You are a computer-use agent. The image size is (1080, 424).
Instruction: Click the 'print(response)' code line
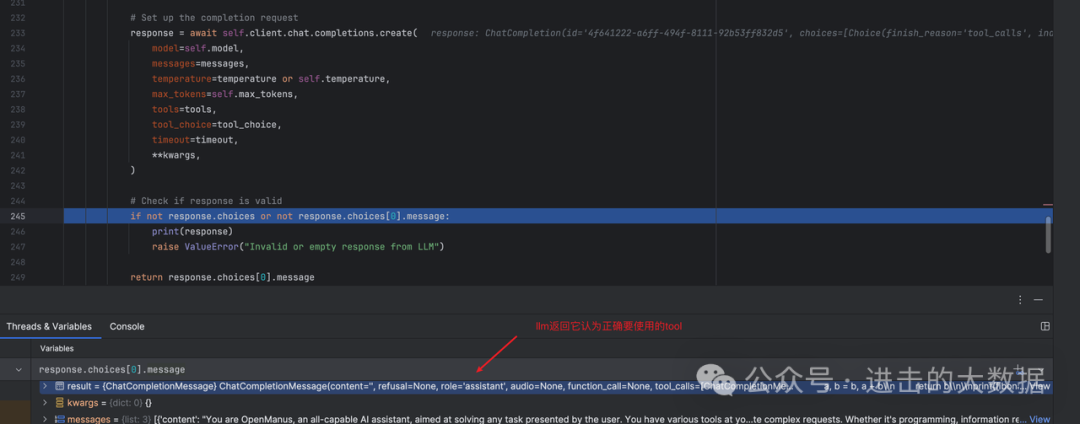point(192,231)
